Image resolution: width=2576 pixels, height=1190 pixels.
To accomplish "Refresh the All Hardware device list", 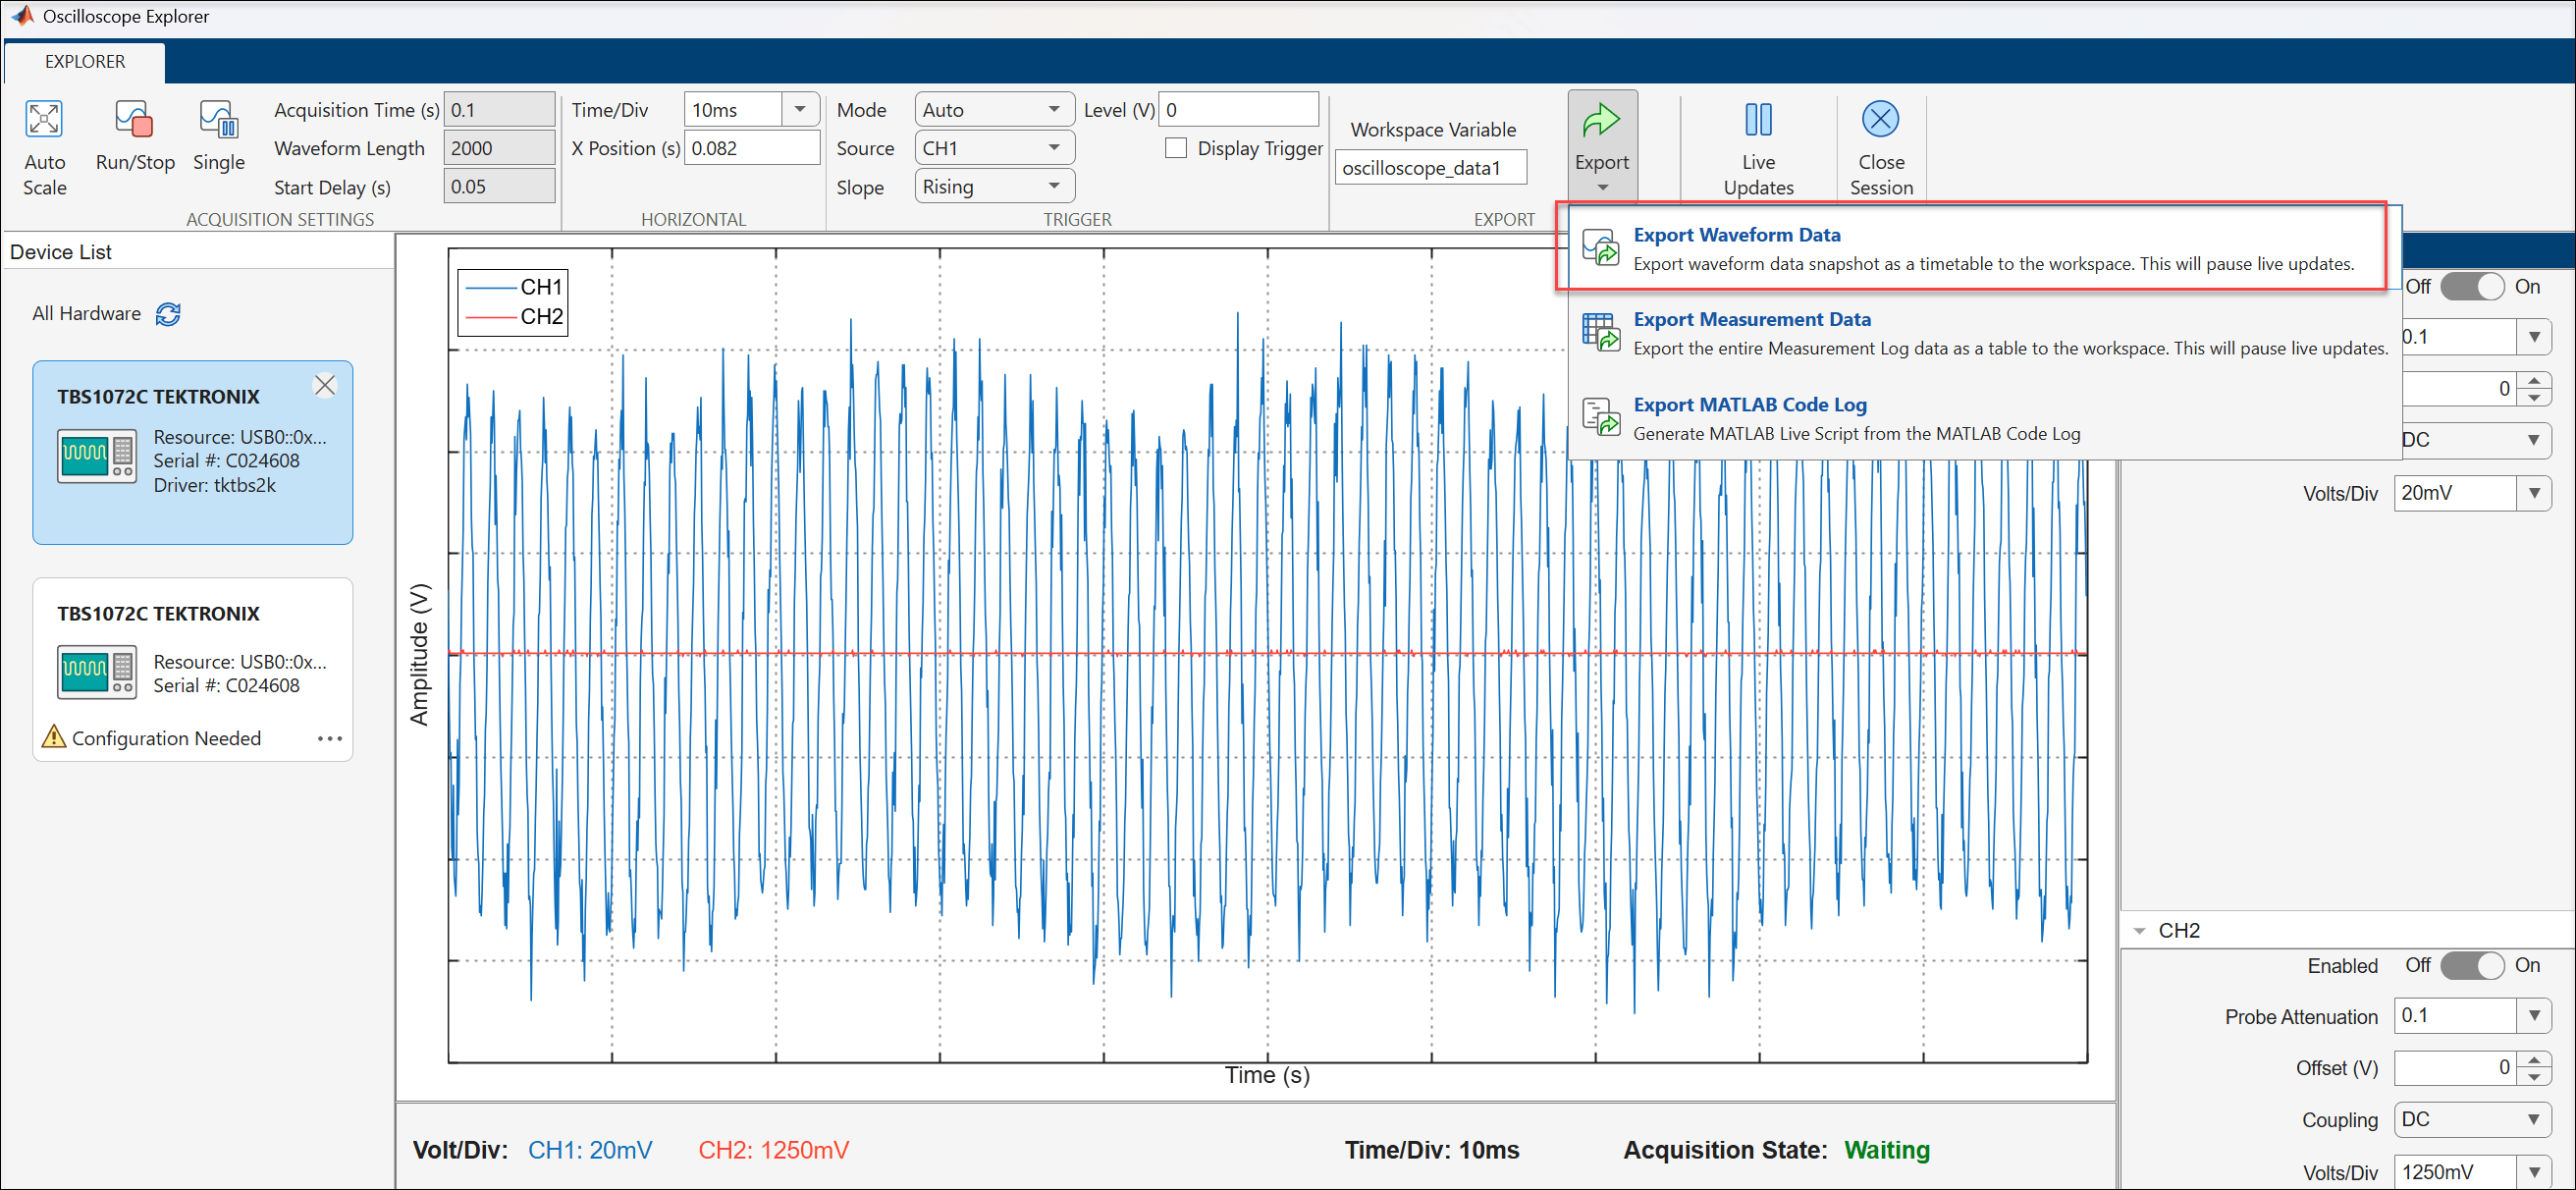I will coord(168,314).
